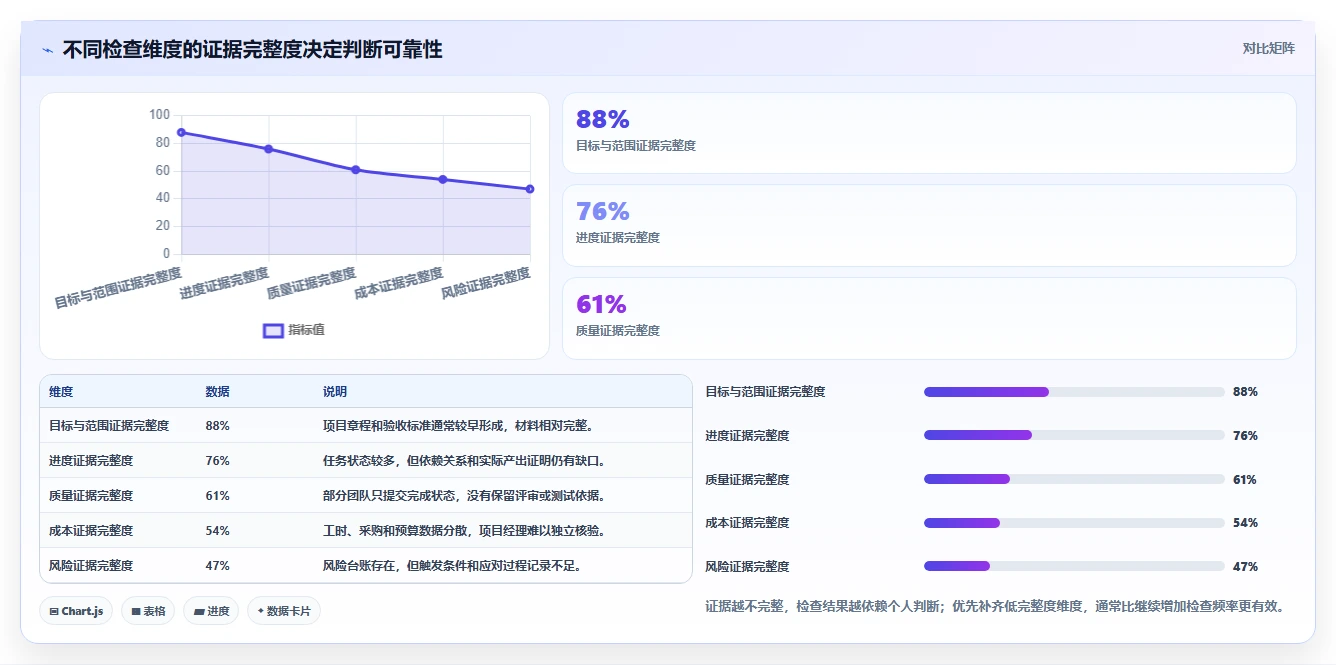Select the 数据卡片 chip
The width and height of the screenshot is (1336, 665).
tap(284, 611)
